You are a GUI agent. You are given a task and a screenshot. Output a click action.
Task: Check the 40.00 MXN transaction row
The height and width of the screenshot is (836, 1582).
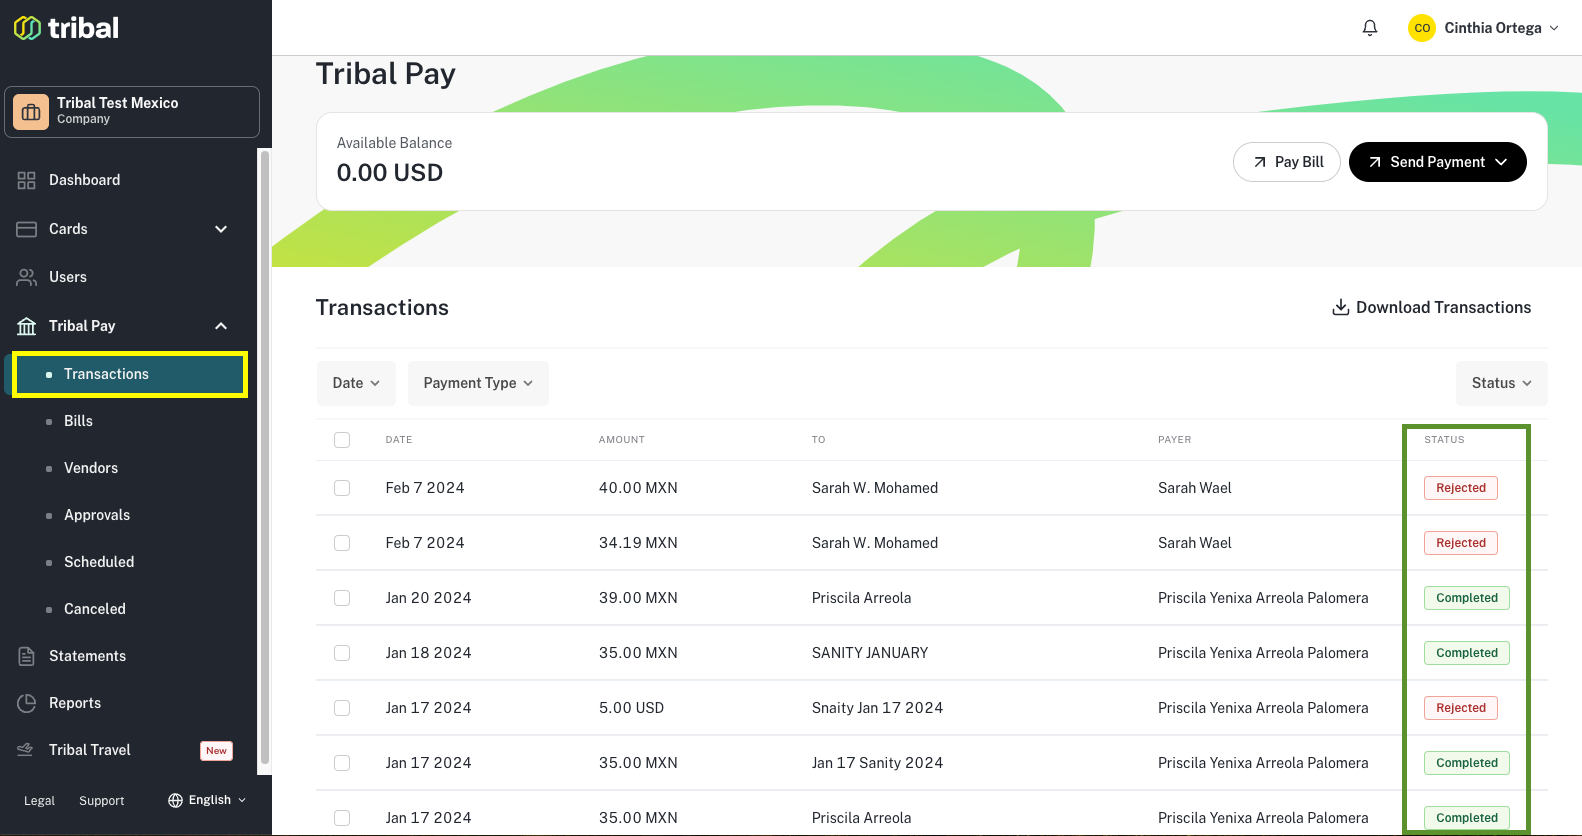[x=342, y=488]
